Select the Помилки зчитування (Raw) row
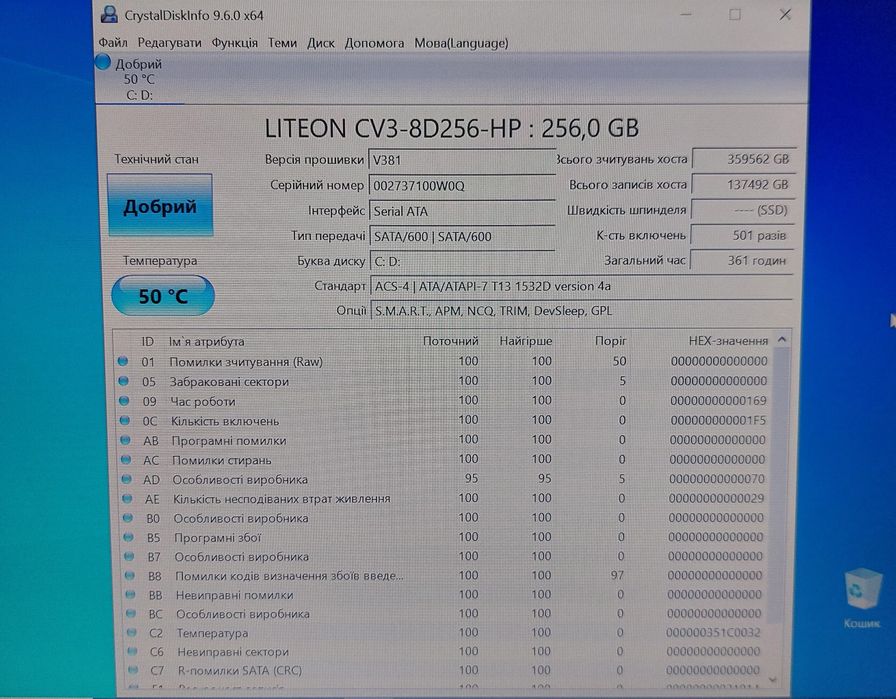 443,361
